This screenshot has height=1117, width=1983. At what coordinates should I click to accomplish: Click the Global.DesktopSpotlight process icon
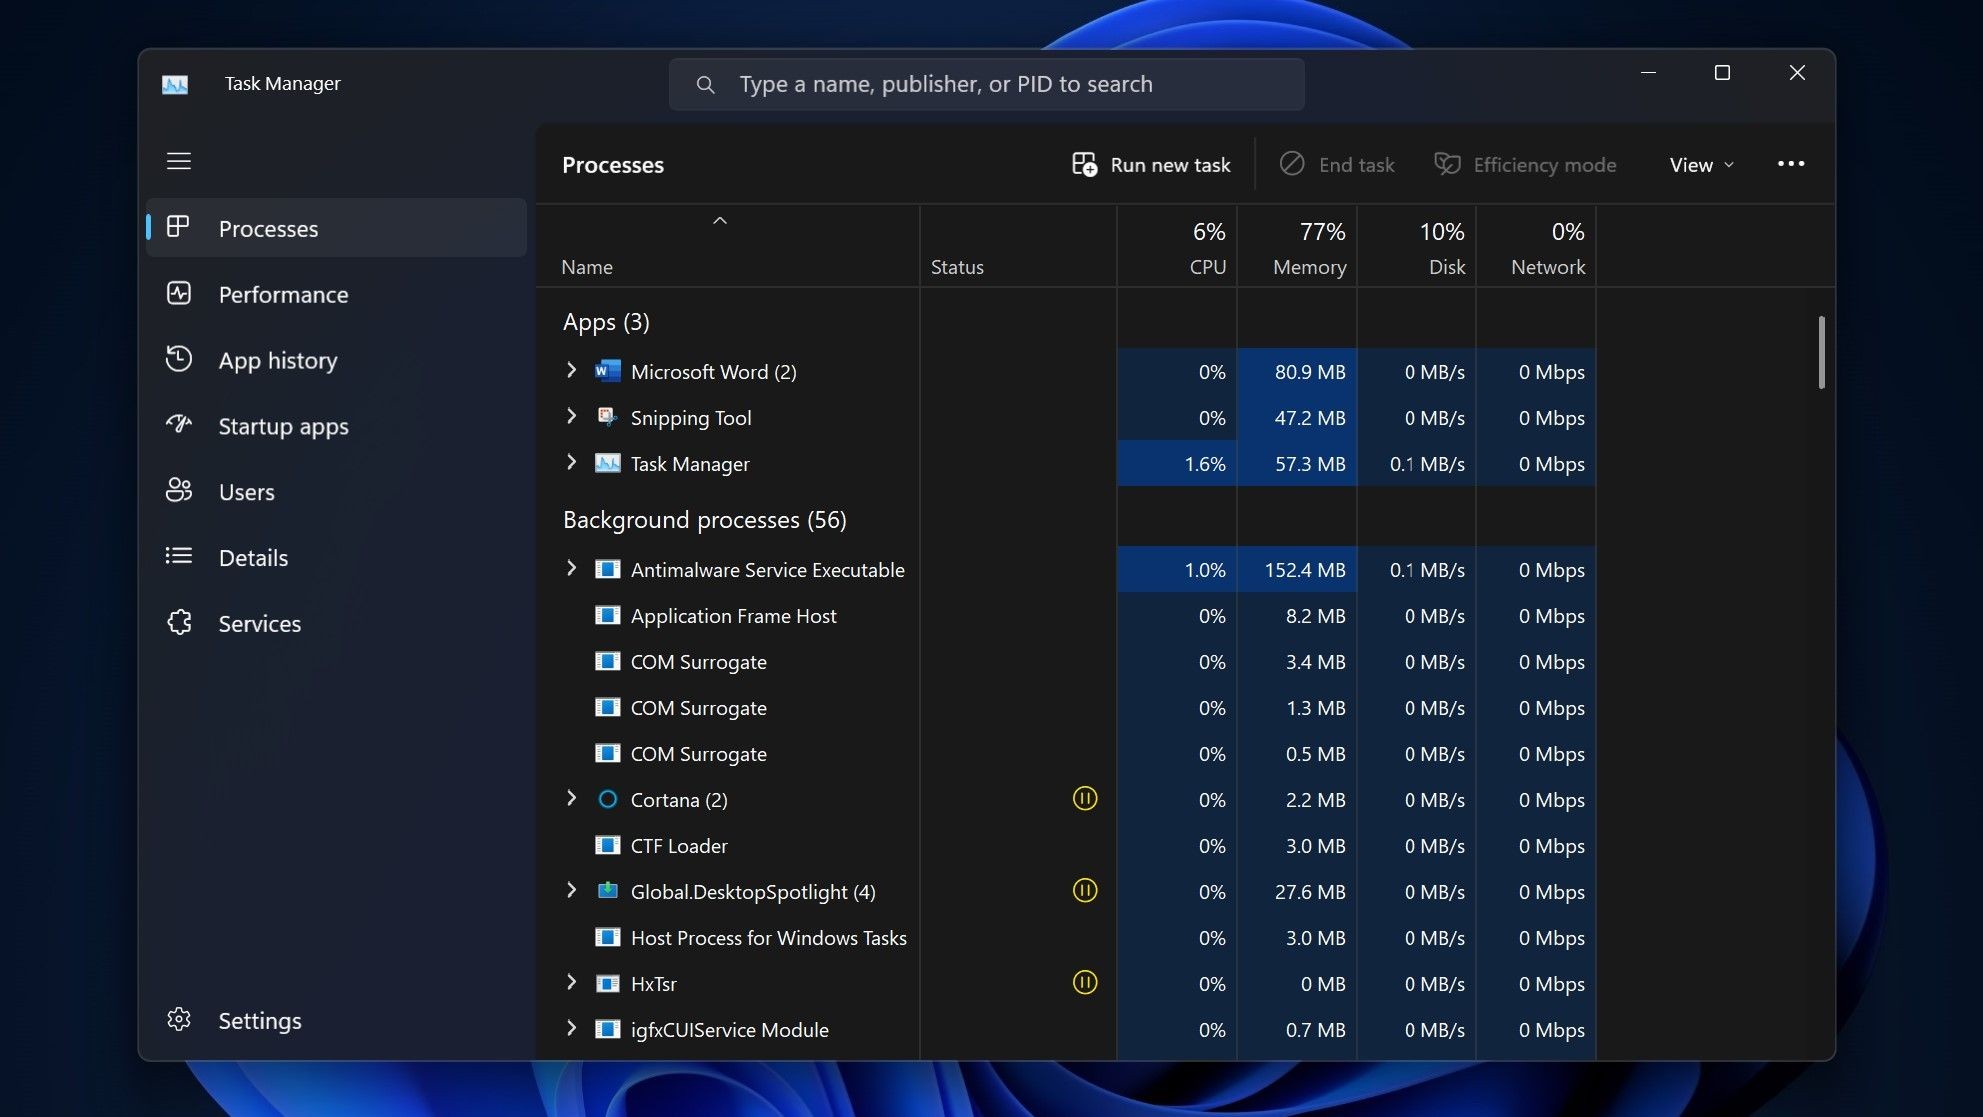(x=607, y=890)
